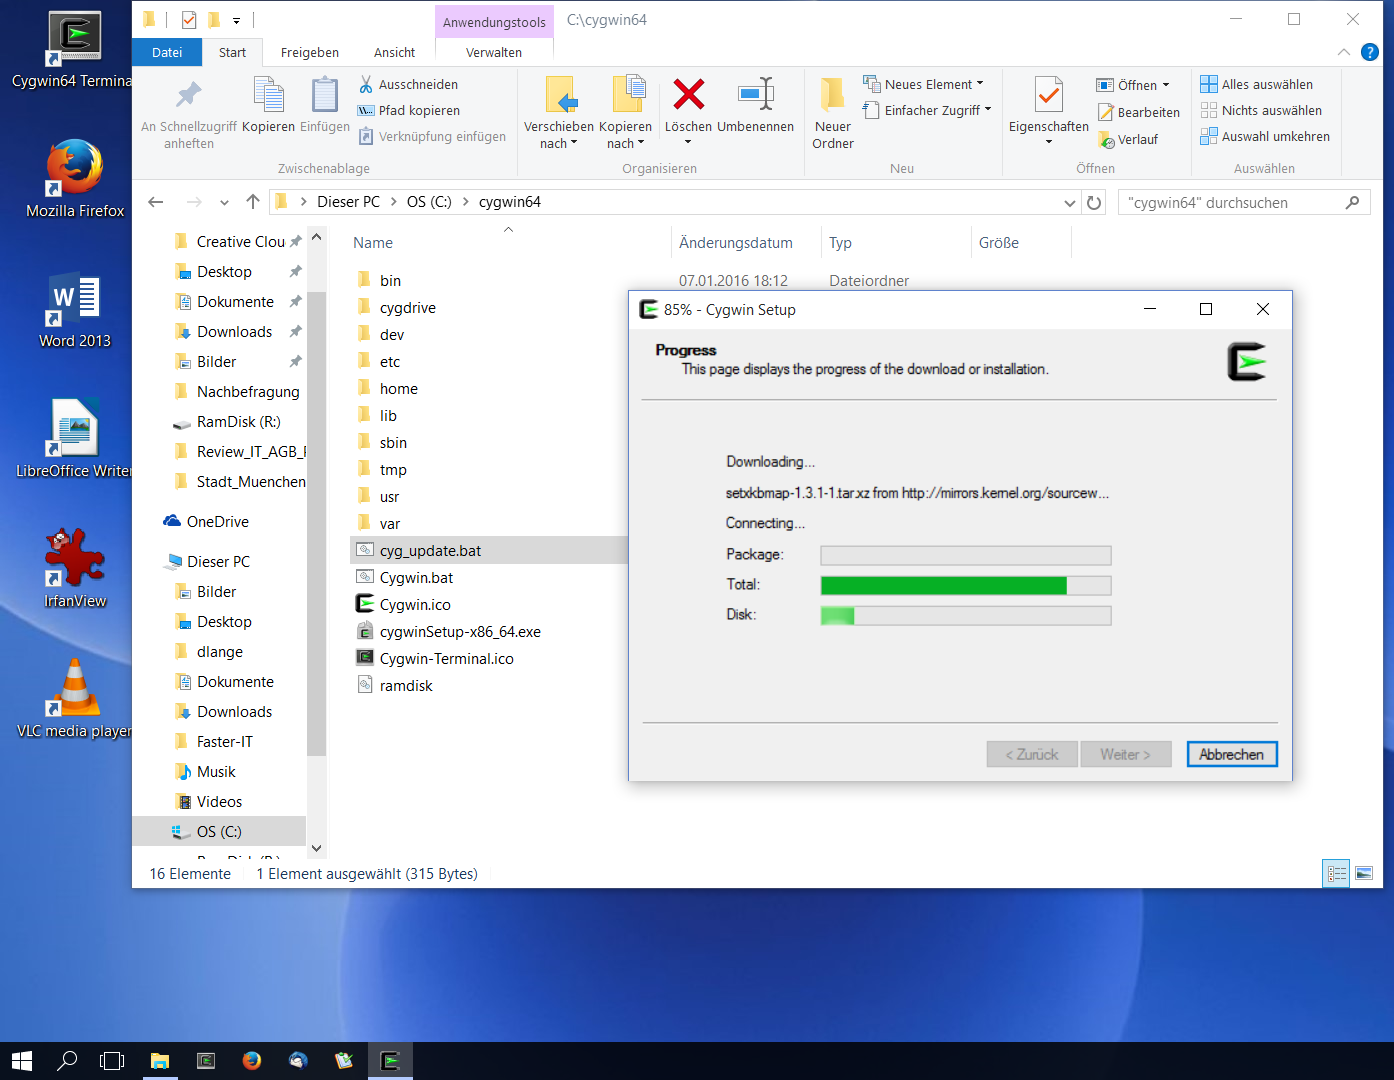
Task: Switch to Ansicht ribbon tab
Action: [395, 52]
